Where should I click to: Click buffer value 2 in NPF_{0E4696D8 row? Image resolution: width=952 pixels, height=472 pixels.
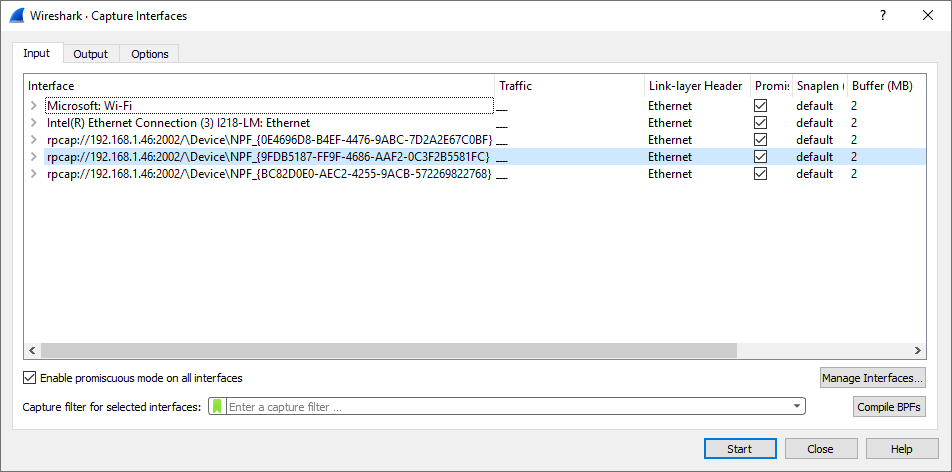tap(854, 140)
